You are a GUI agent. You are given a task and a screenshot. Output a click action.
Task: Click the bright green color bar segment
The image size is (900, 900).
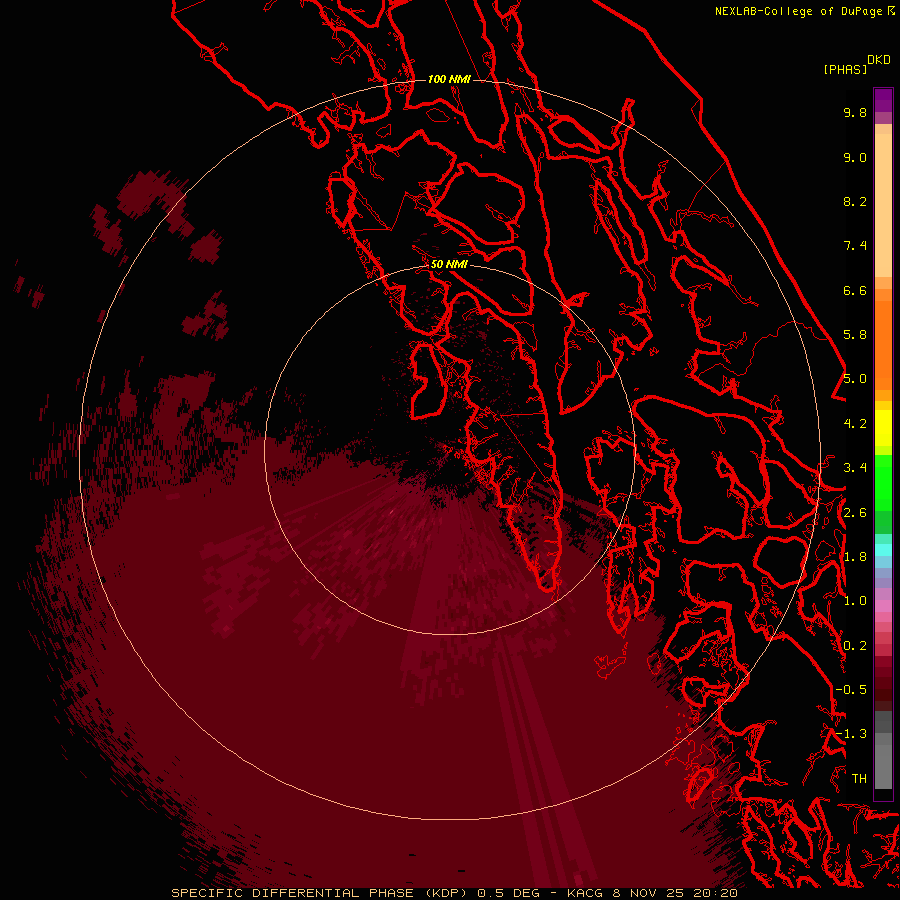point(883,482)
